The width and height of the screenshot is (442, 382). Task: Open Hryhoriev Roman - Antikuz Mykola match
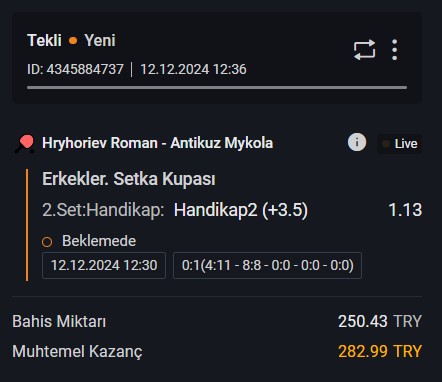pos(157,143)
